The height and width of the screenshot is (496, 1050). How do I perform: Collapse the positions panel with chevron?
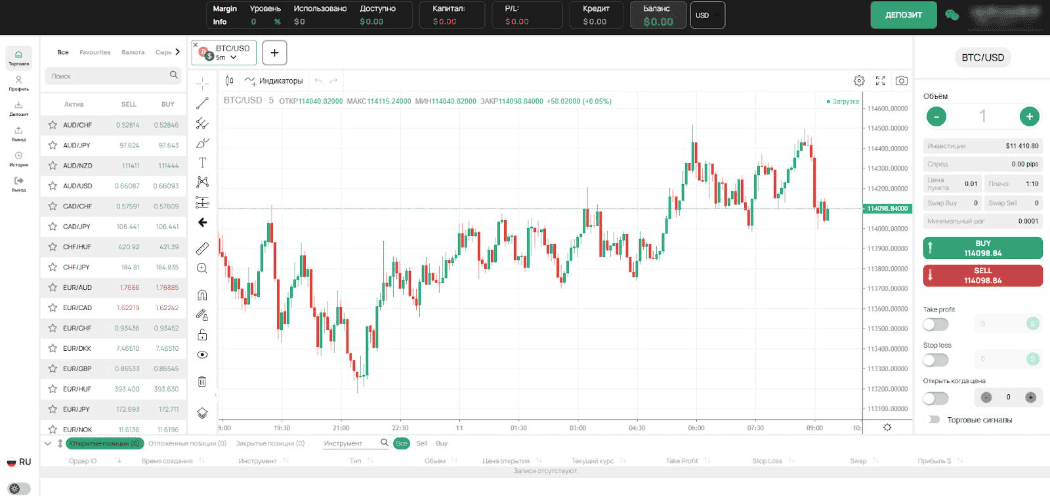tap(48, 443)
